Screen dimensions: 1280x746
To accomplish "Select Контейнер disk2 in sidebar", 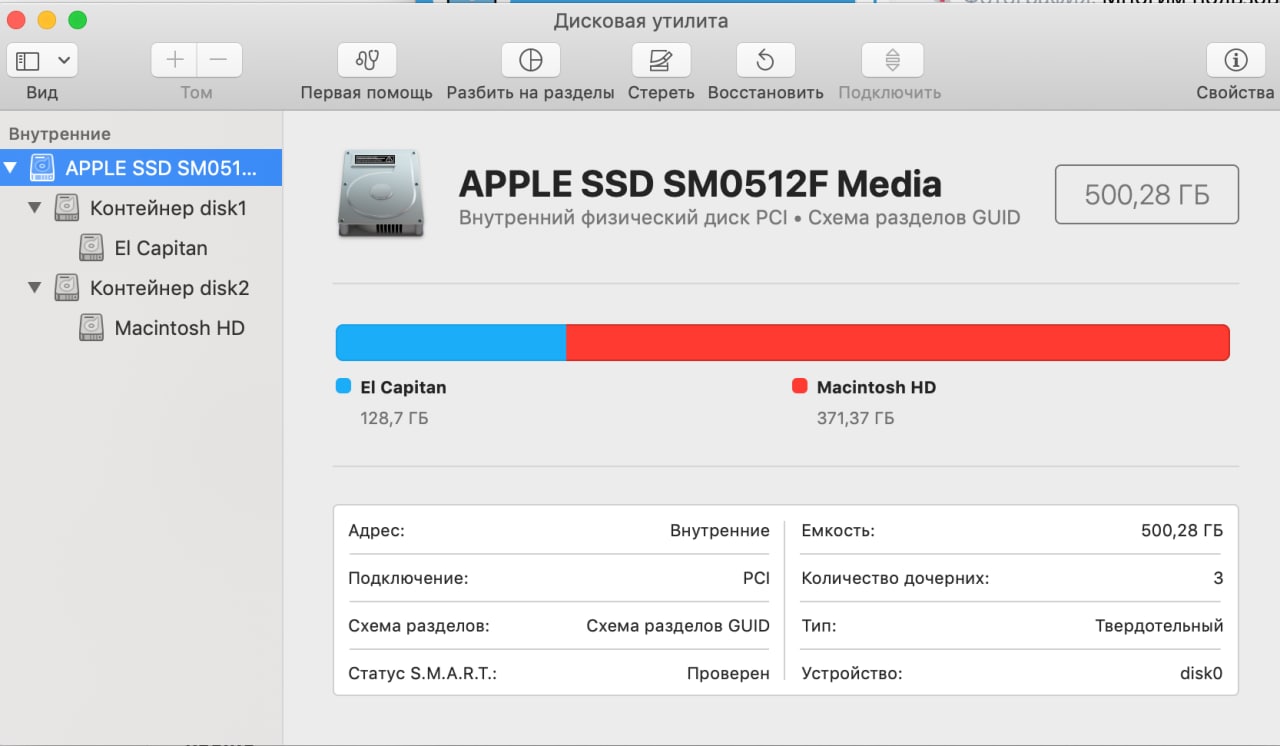I will 141,288.
